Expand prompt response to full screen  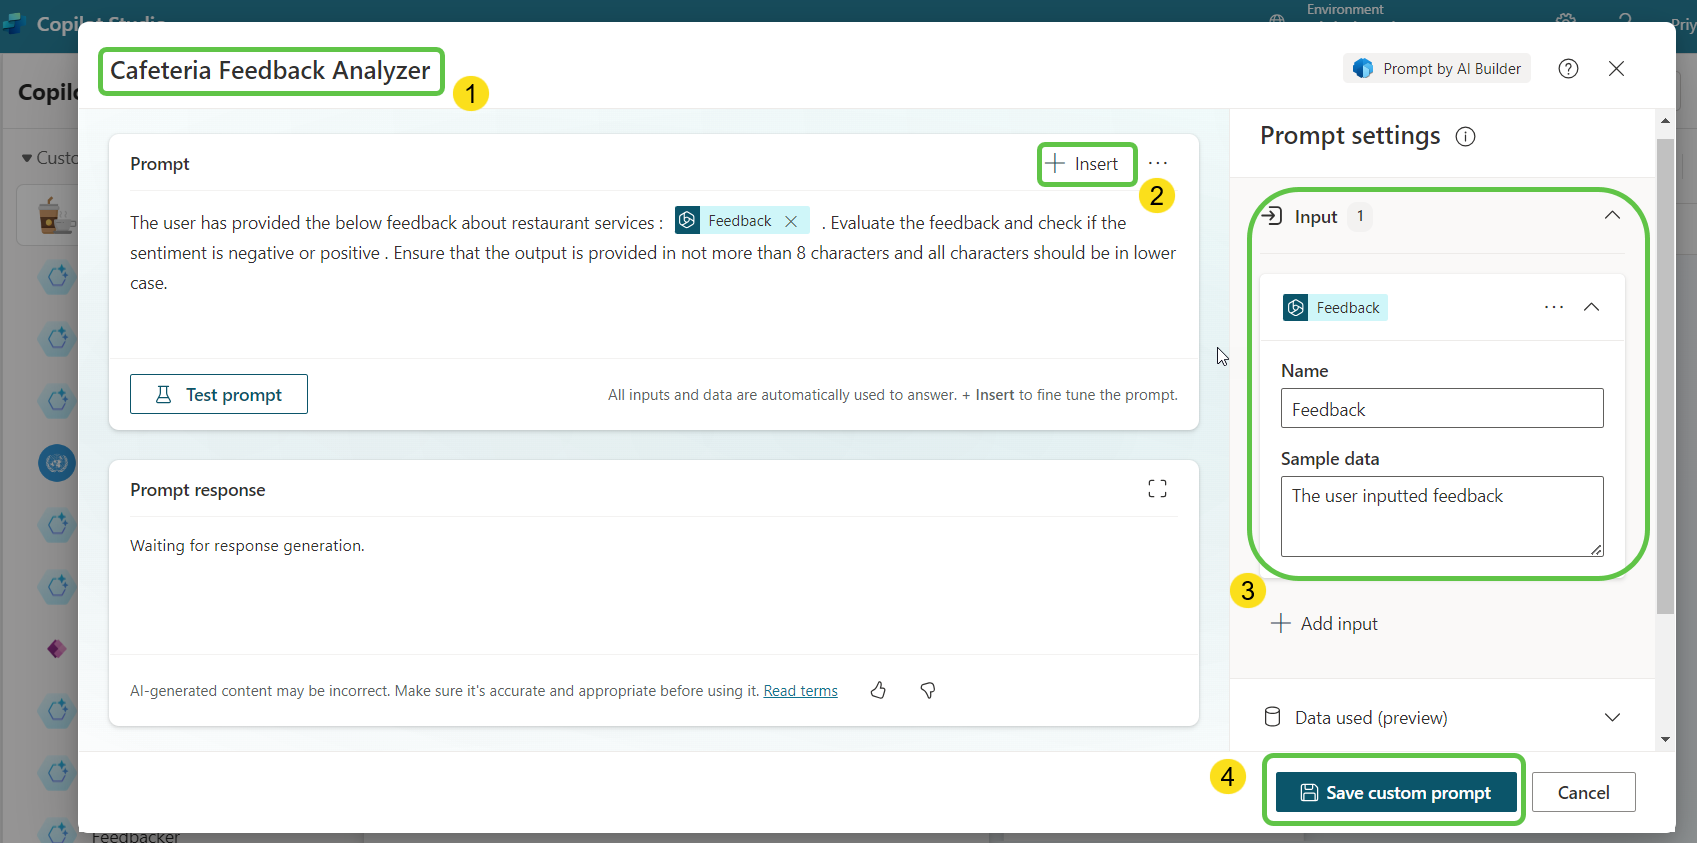coord(1157,489)
